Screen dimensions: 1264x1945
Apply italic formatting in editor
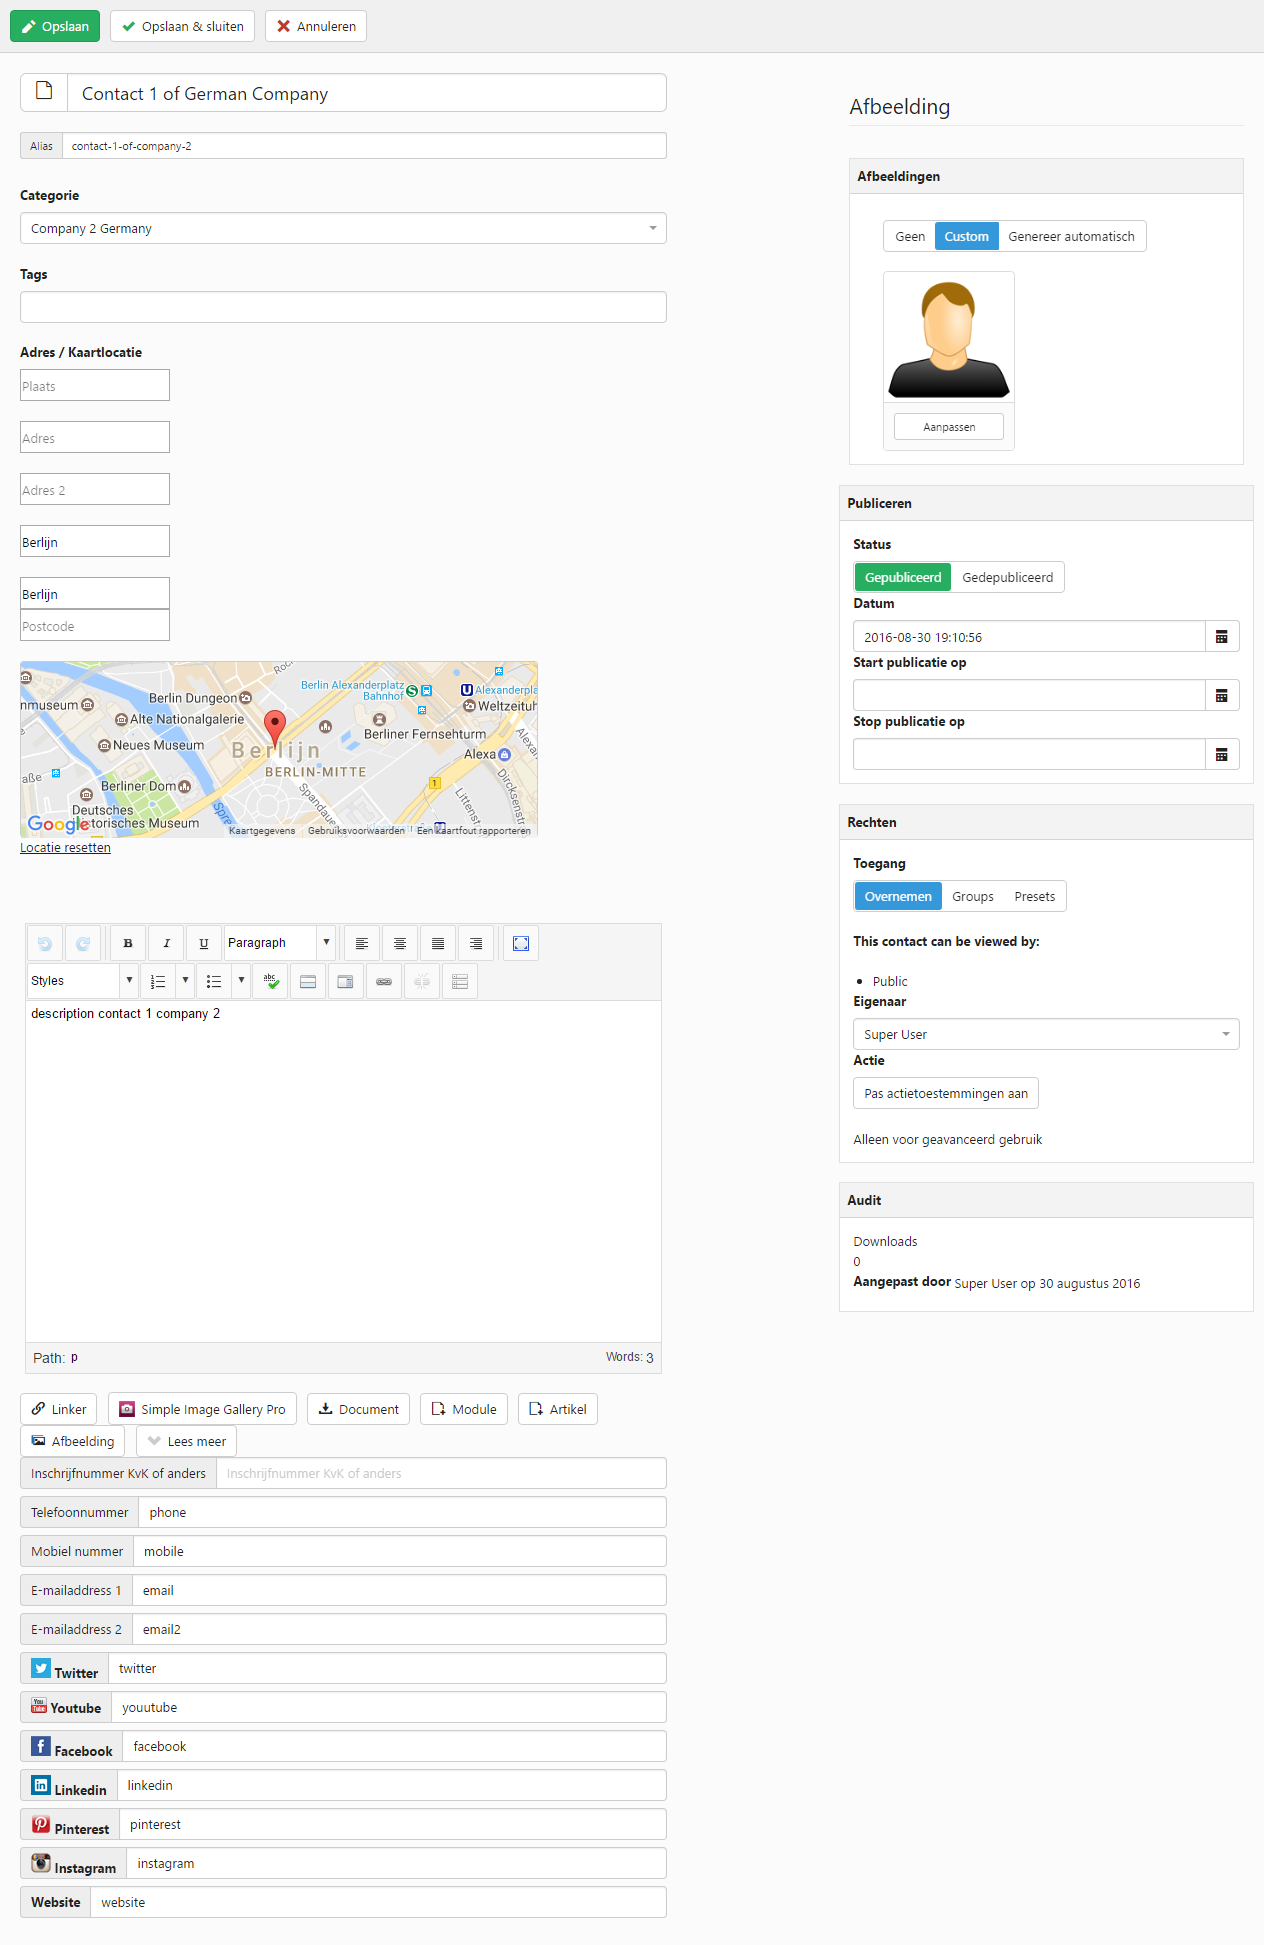click(166, 943)
